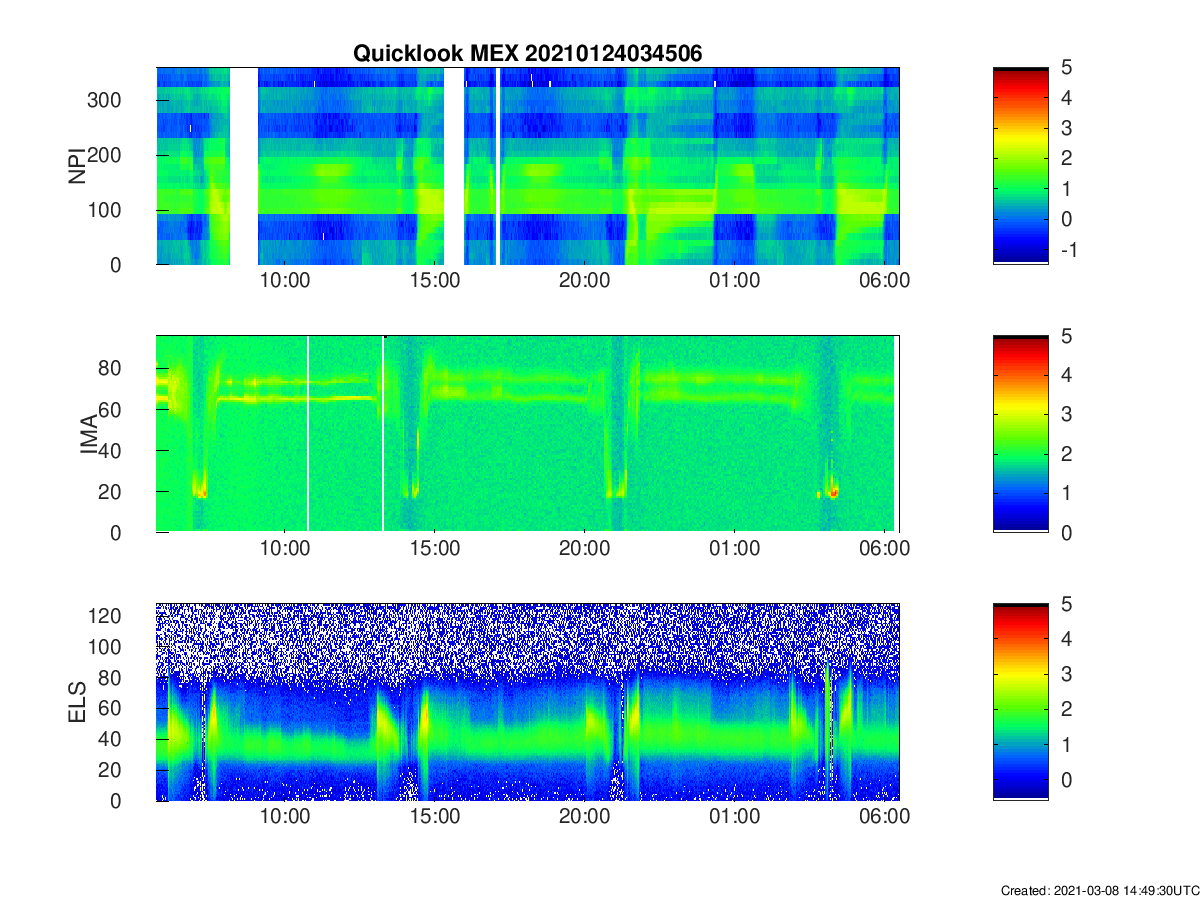1200x900 pixels.
Task: Click the IMA panel colorbar
Action: (x=1020, y=434)
